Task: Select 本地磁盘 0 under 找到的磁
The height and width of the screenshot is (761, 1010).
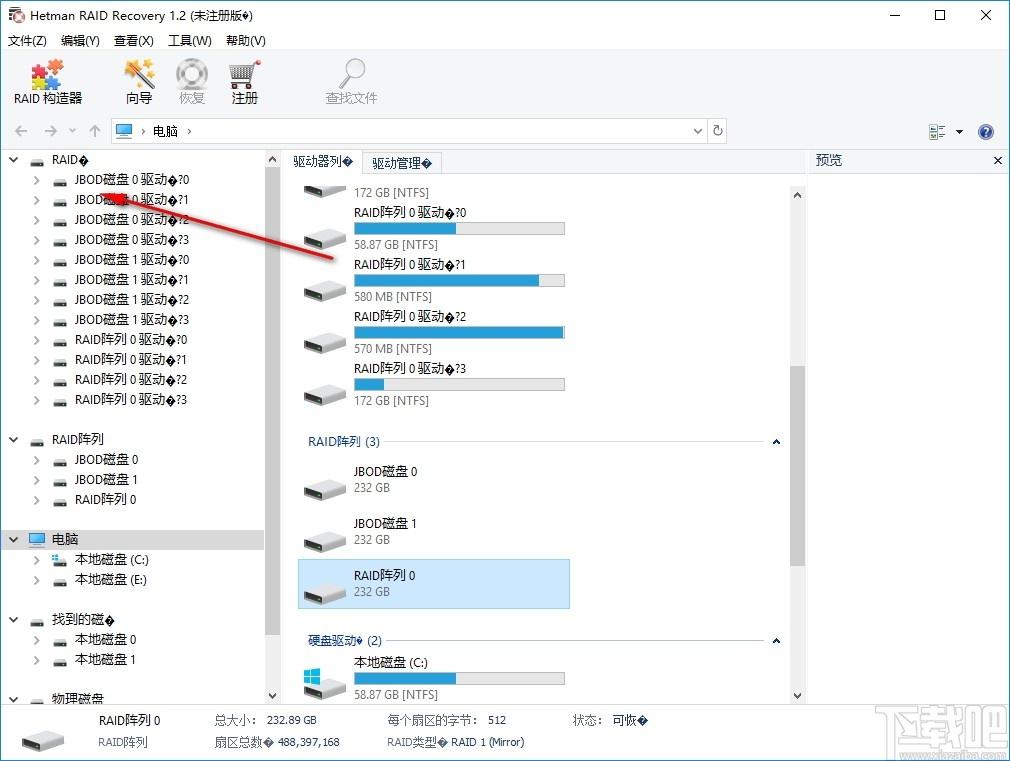Action: click(105, 640)
